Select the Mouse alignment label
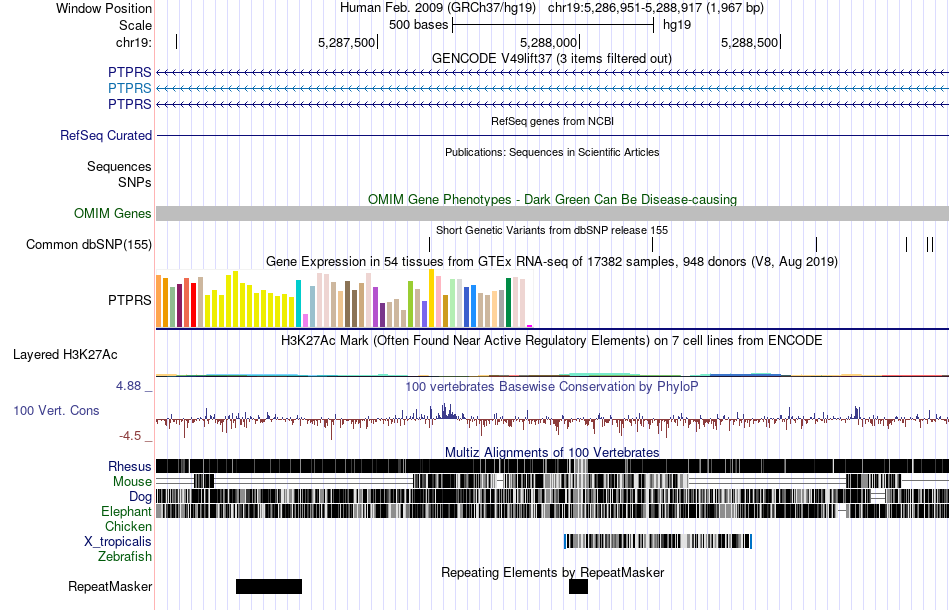The image size is (950, 610). coord(132,482)
